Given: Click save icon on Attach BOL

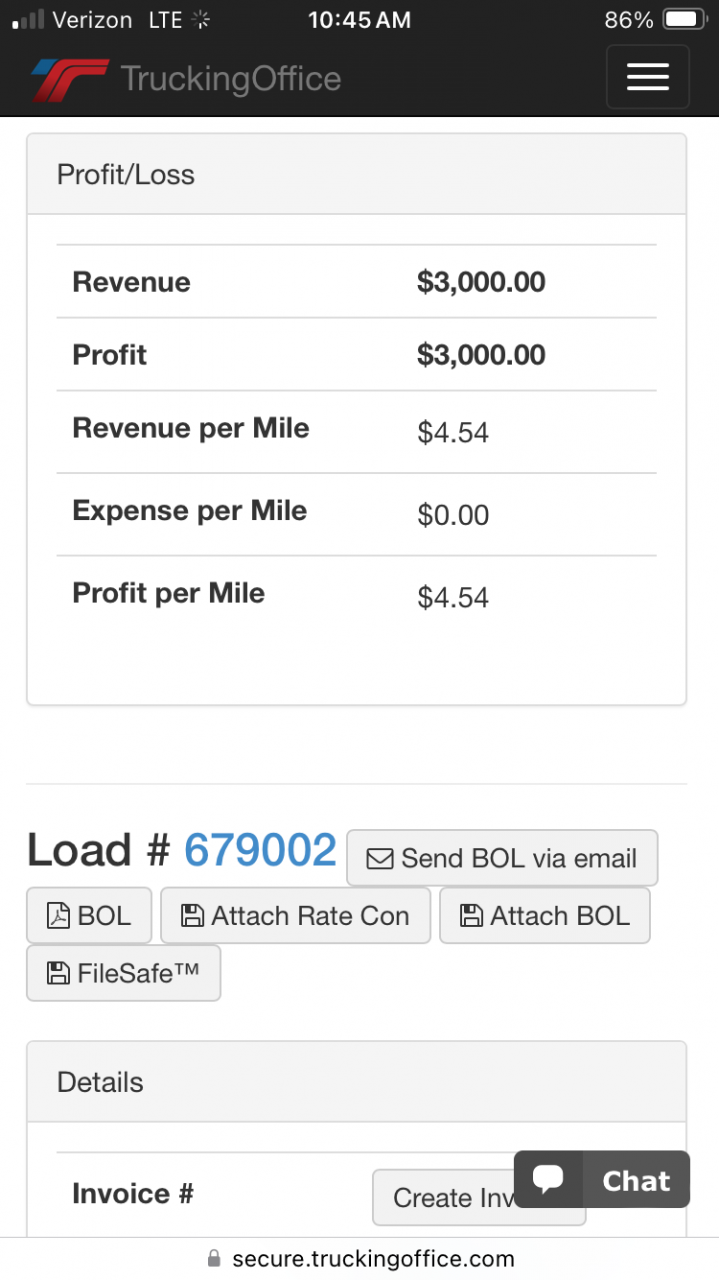Looking at the screenshot, I should (x=471, y=916).
